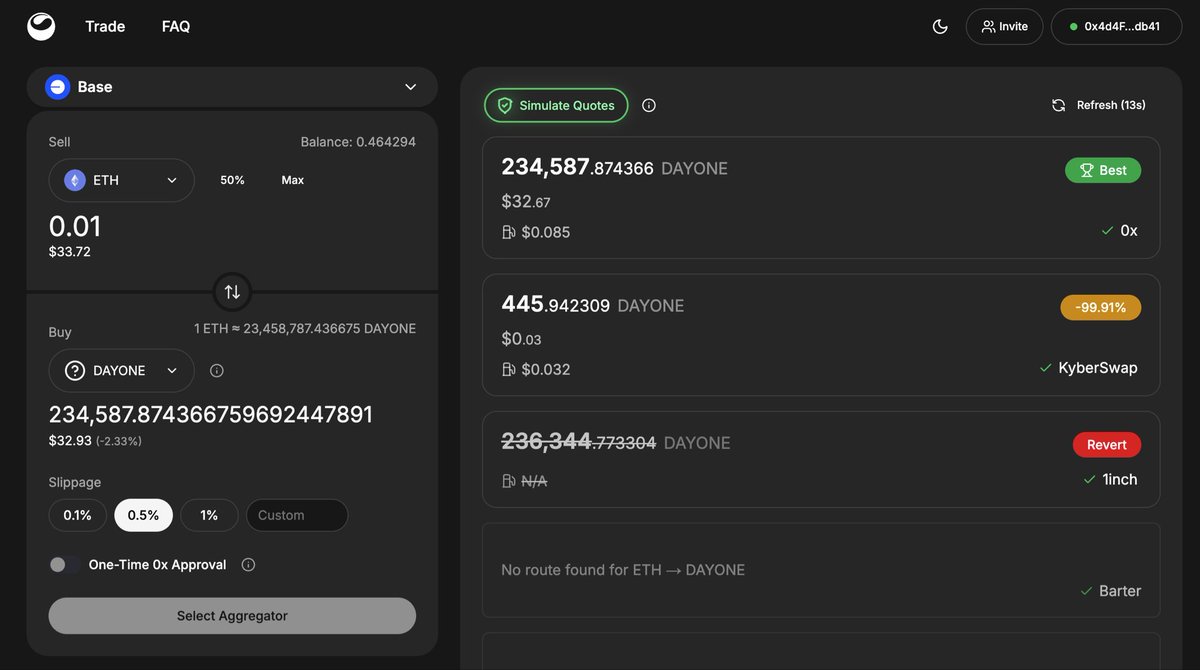
Task: Click the Ethereum icon in the sell selector
Action: coord(75,180)
